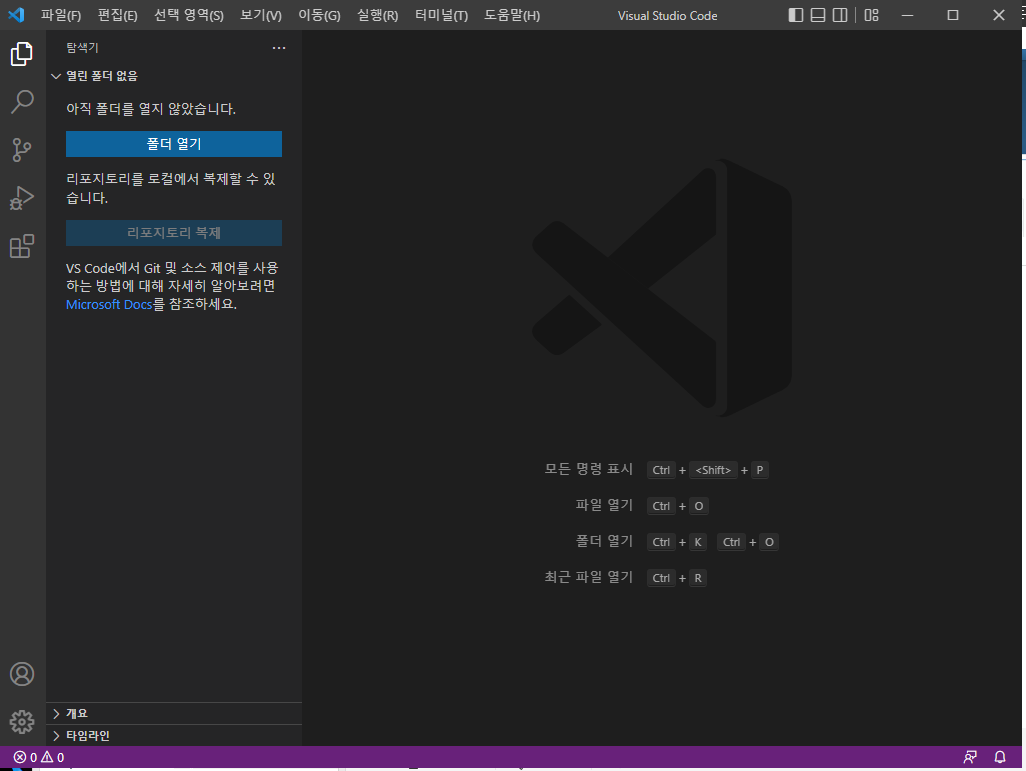Open the Explorer view in activity bar
Image resolution: width=1026 pixels, height=771 pixels.
(22, 54)
